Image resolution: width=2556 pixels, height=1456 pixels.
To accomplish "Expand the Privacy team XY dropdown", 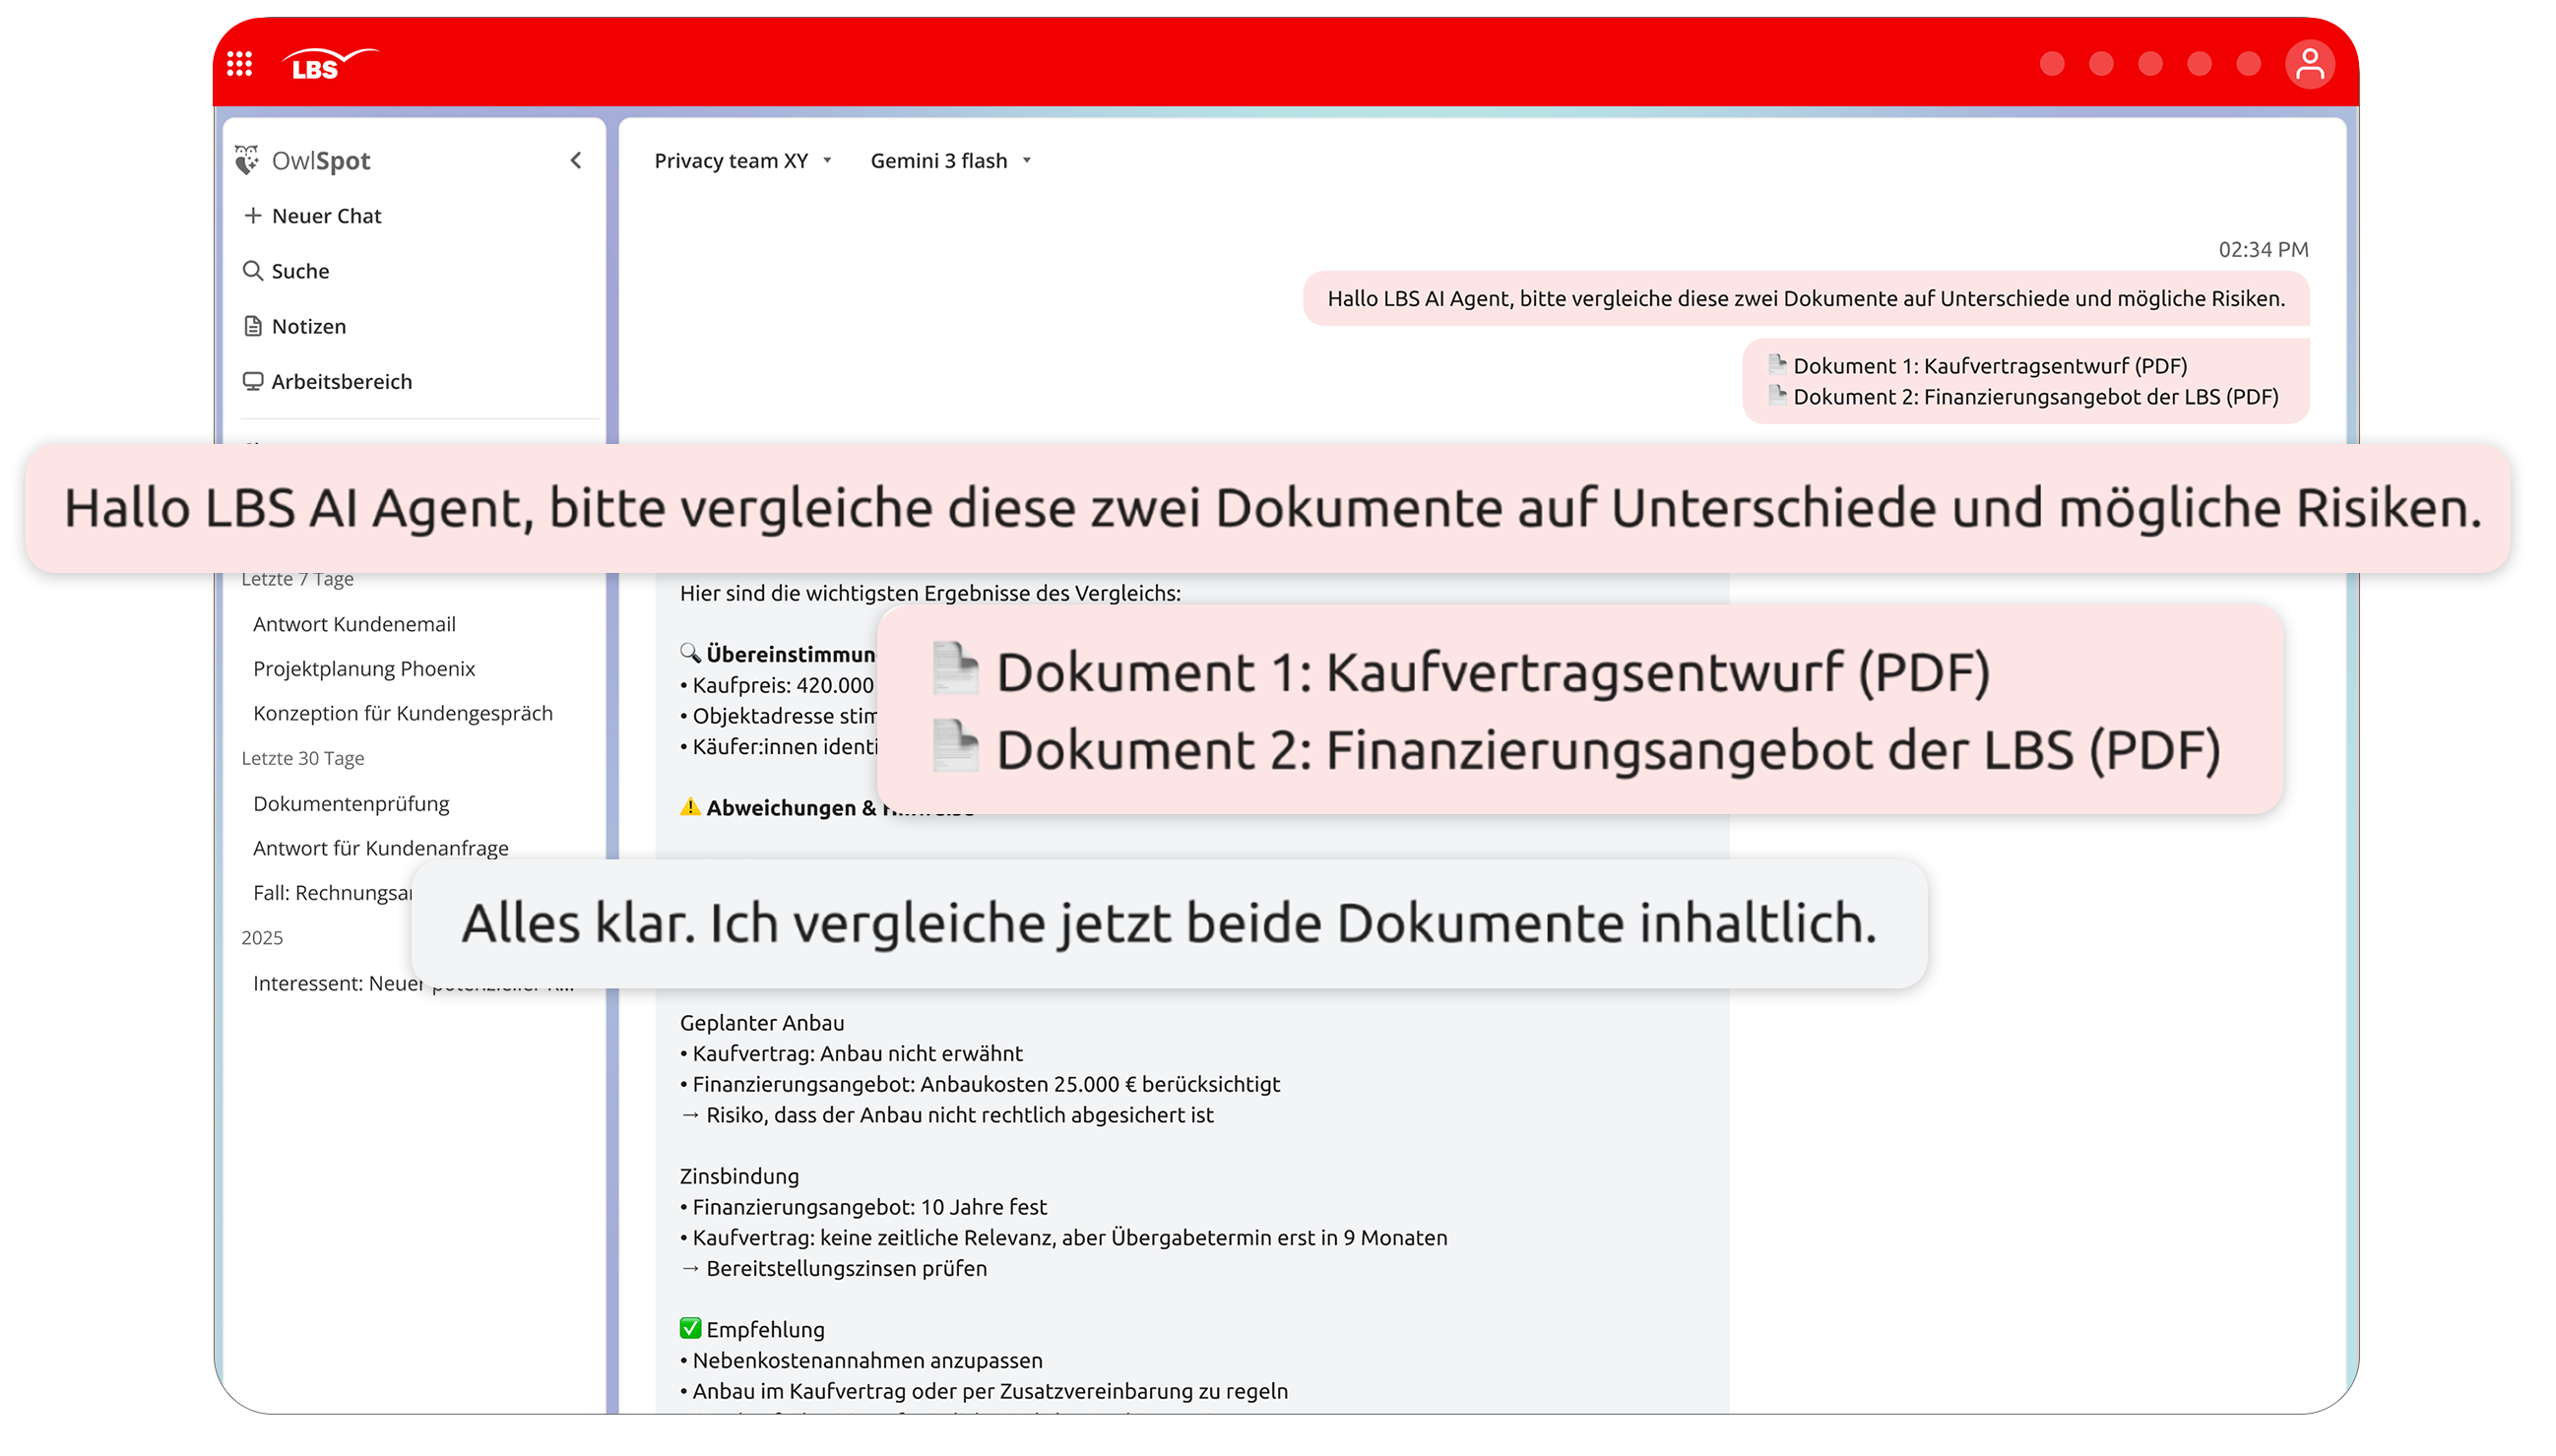I will pos(743,161).
